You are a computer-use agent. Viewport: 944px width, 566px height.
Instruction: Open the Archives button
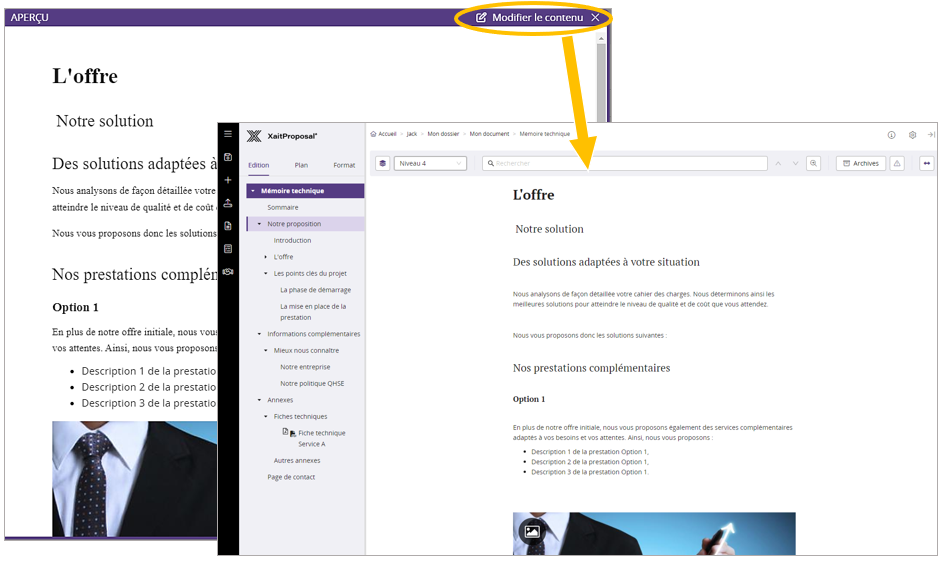tap(860, 163)
